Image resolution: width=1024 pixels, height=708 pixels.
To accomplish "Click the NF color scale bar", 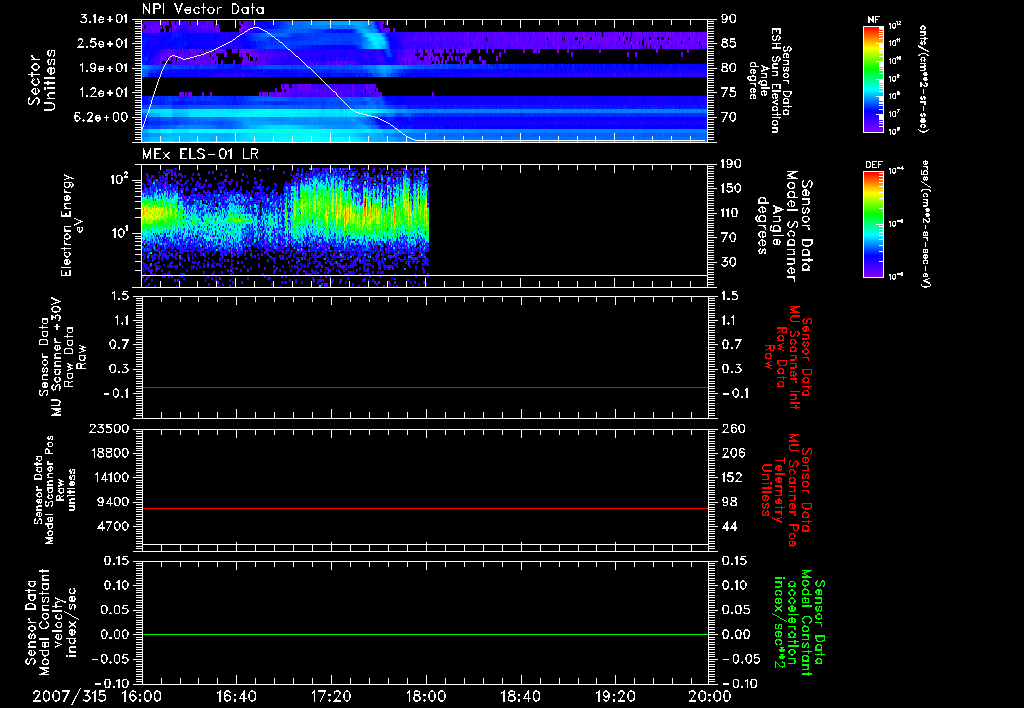I will tap(873, 79).
